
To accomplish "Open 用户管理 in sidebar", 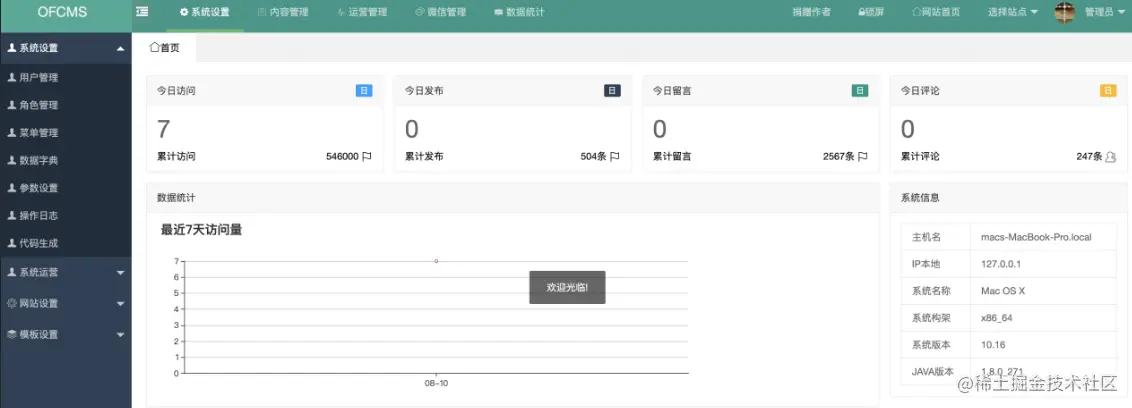I will pos(66,77).
